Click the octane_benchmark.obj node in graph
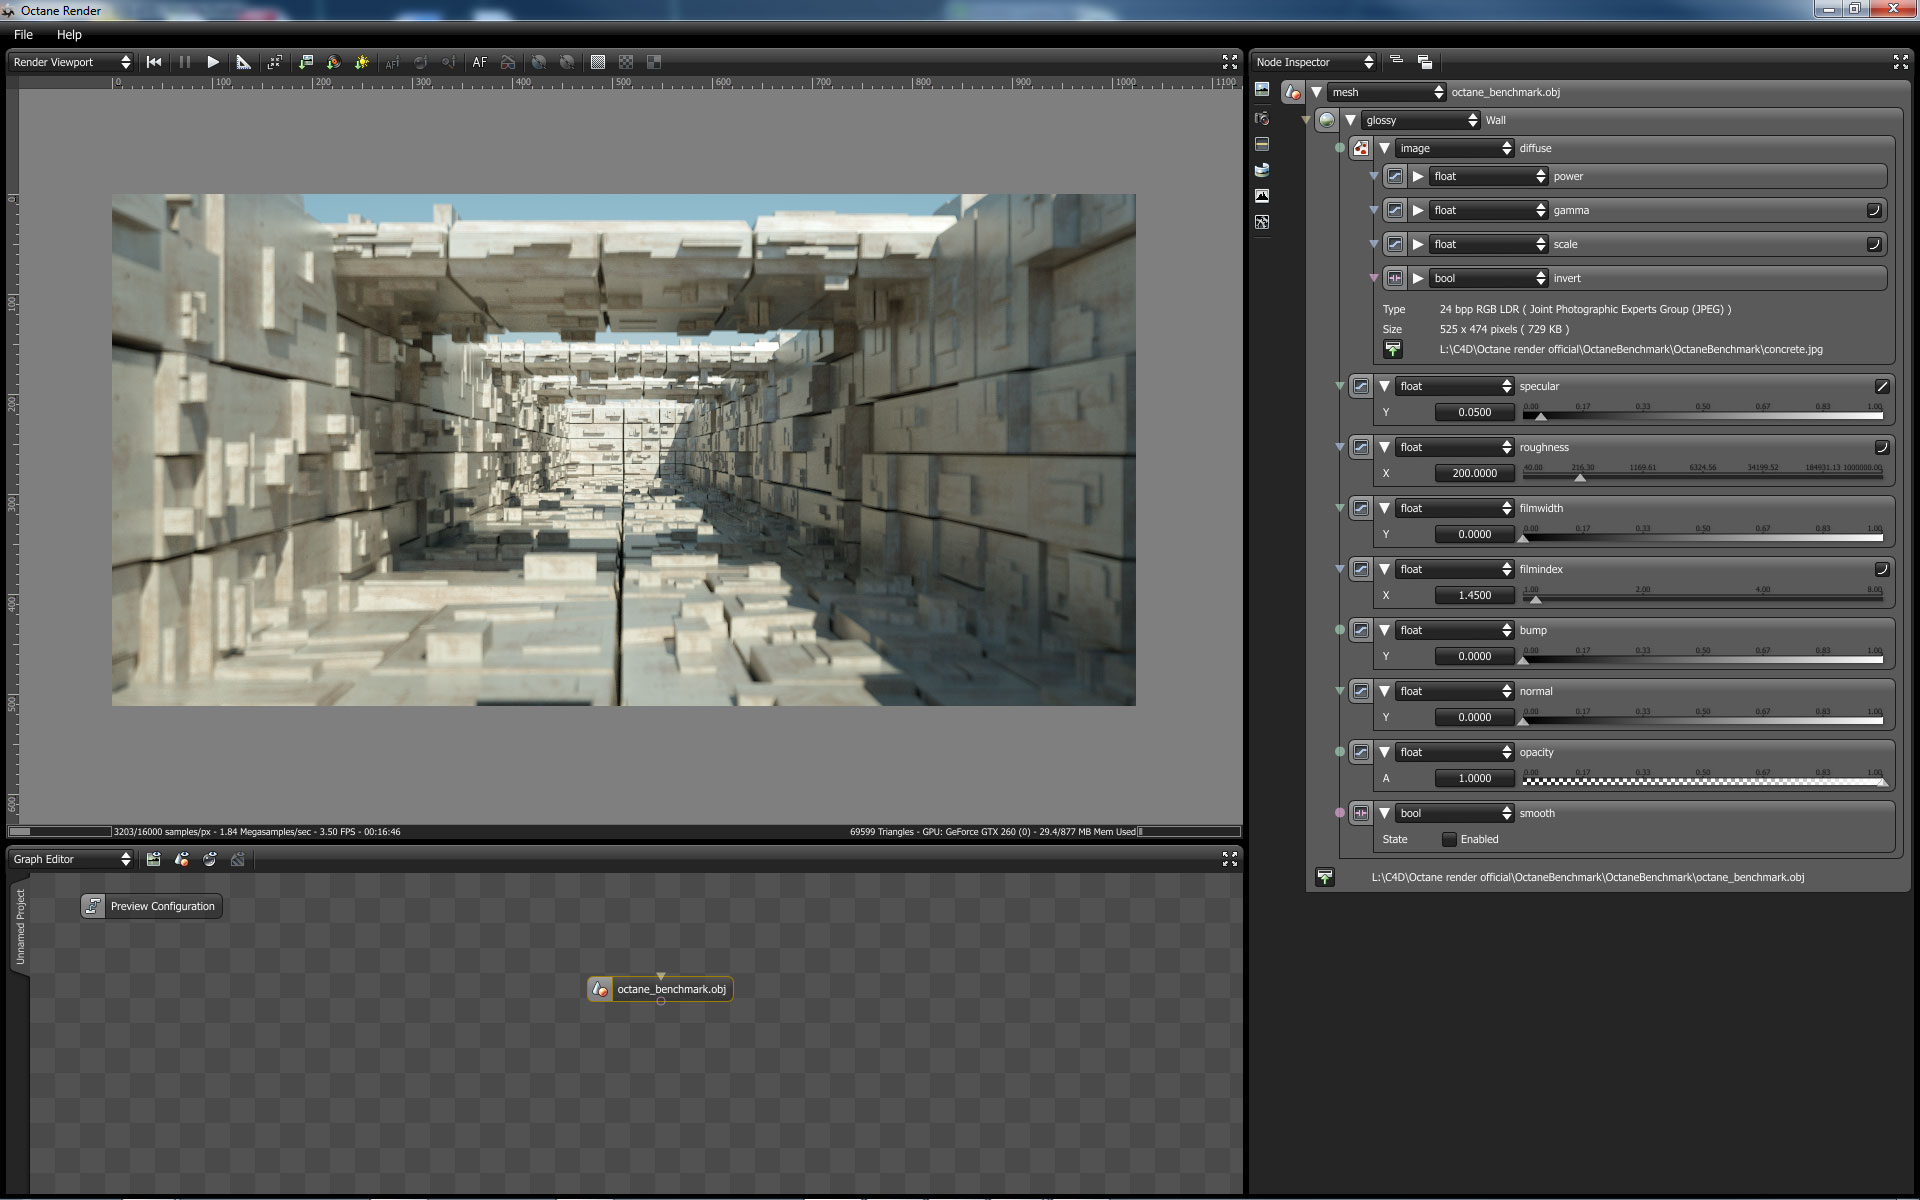 pyautogui.click(x=661, y=989)
